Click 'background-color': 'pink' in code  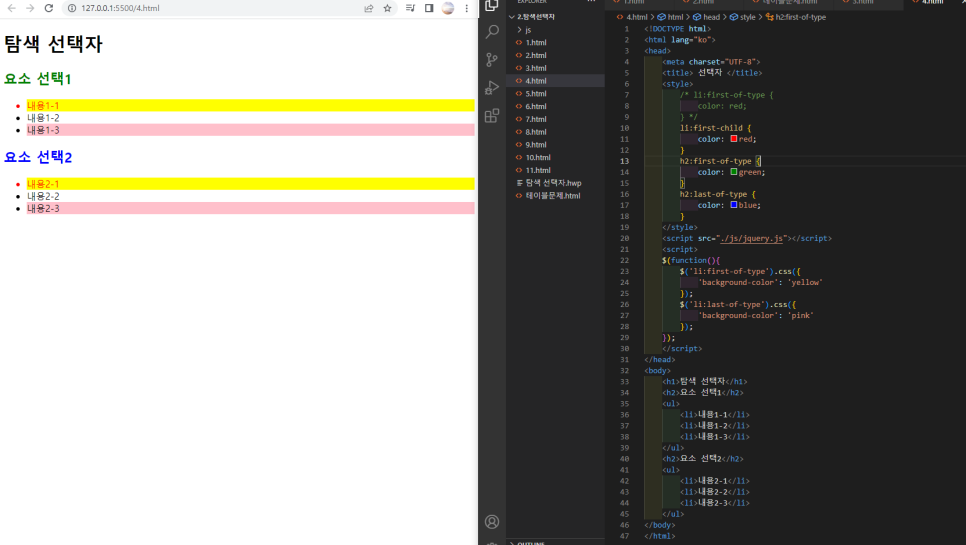(755, 315)
